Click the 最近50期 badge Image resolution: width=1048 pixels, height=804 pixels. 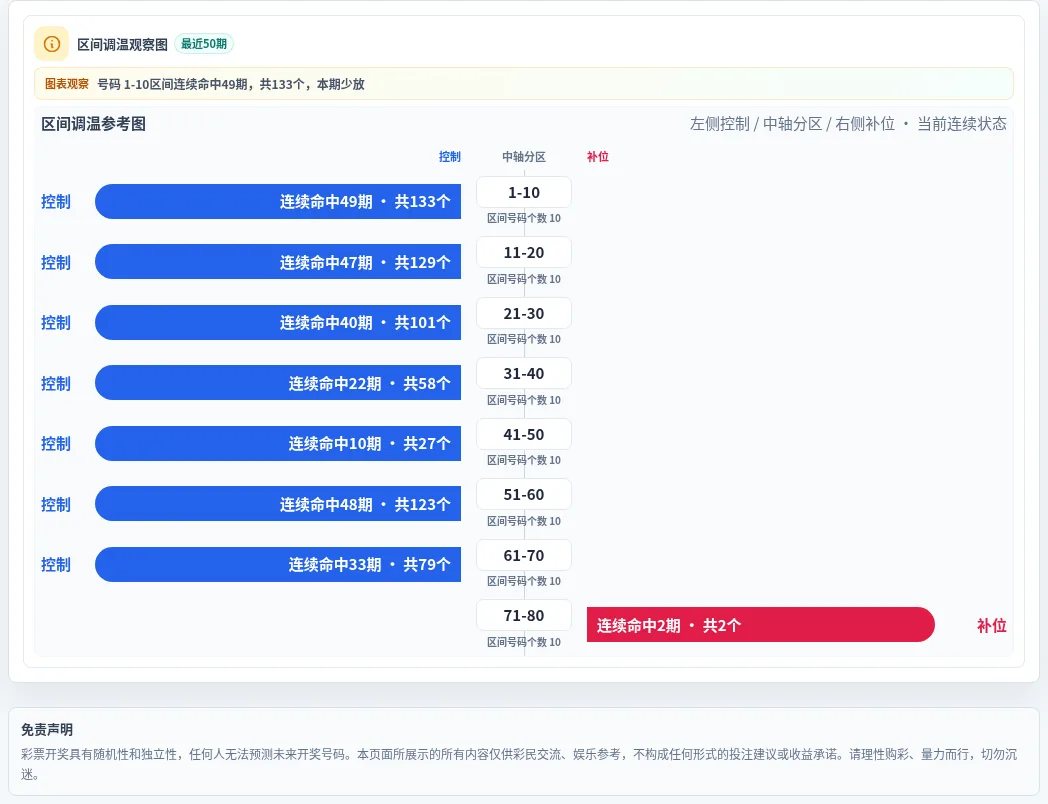pos(204,44)
